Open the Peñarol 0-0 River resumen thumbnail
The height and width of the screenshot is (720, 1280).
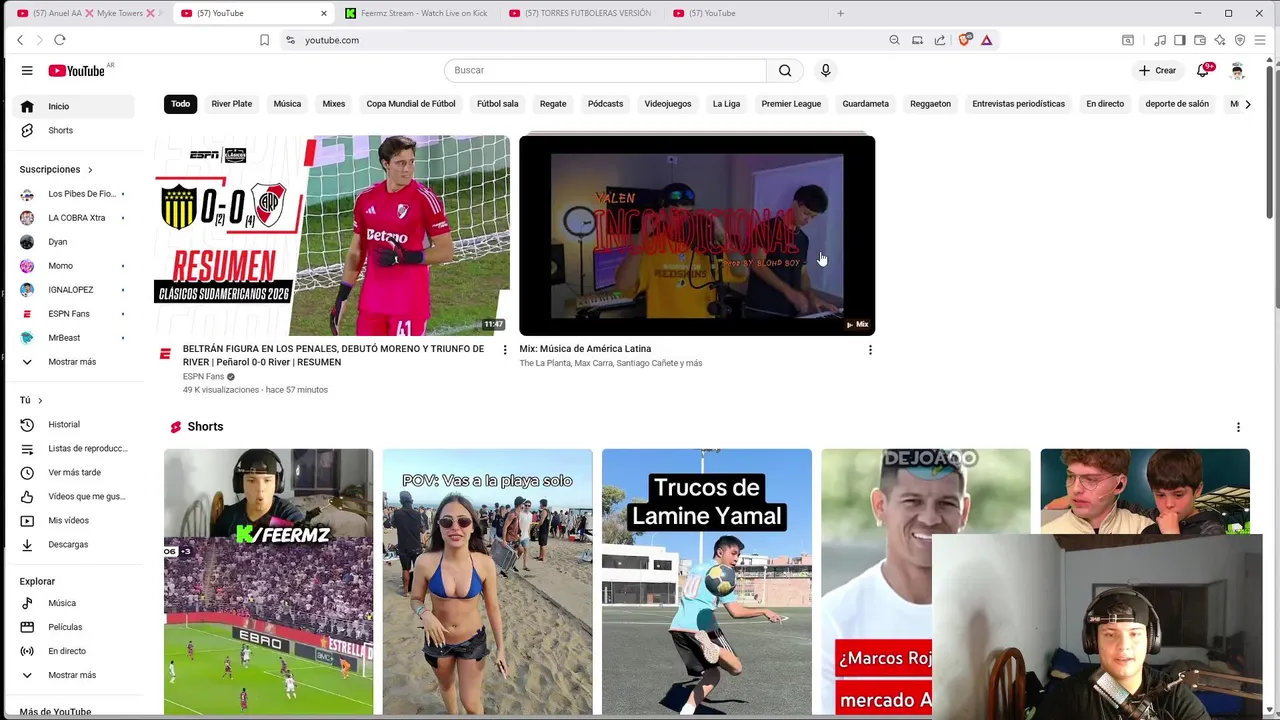332,235
